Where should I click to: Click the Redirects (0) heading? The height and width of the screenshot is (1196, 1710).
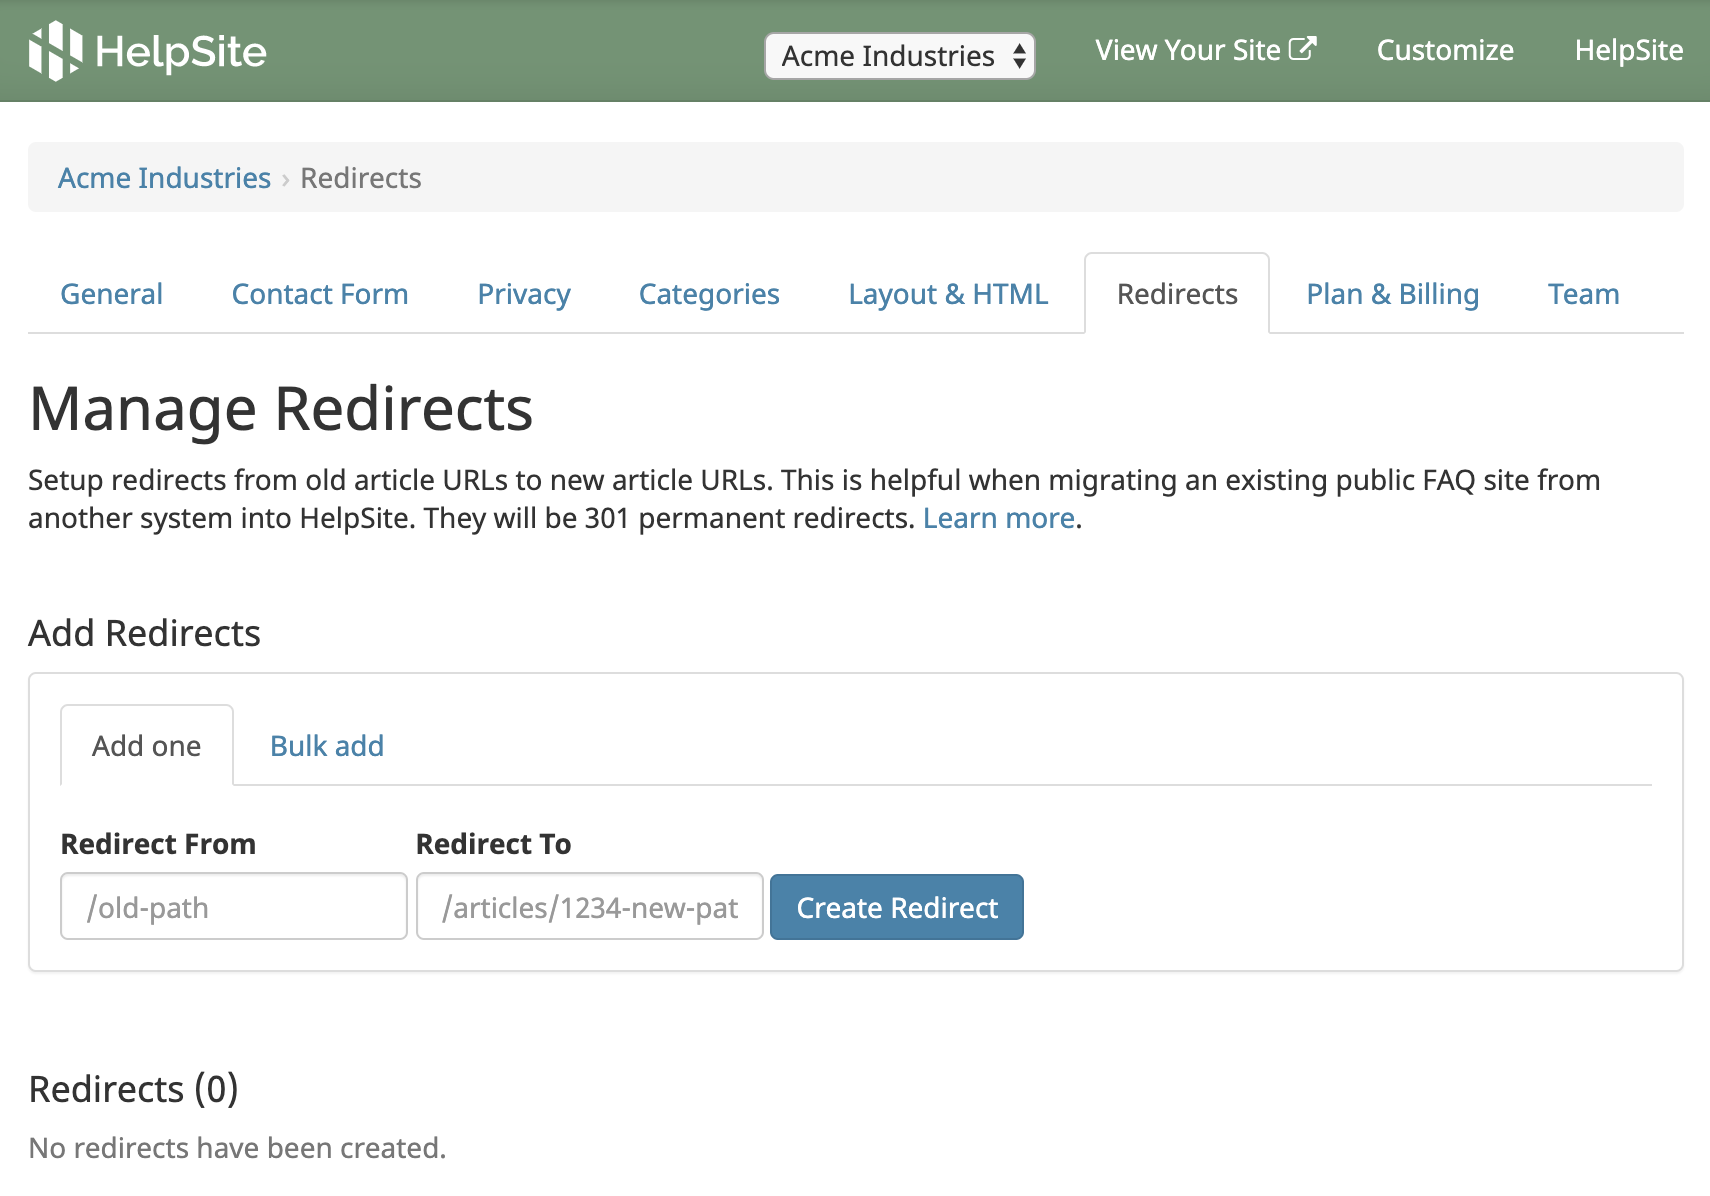pyautogui.click(x=134, y=1089)
